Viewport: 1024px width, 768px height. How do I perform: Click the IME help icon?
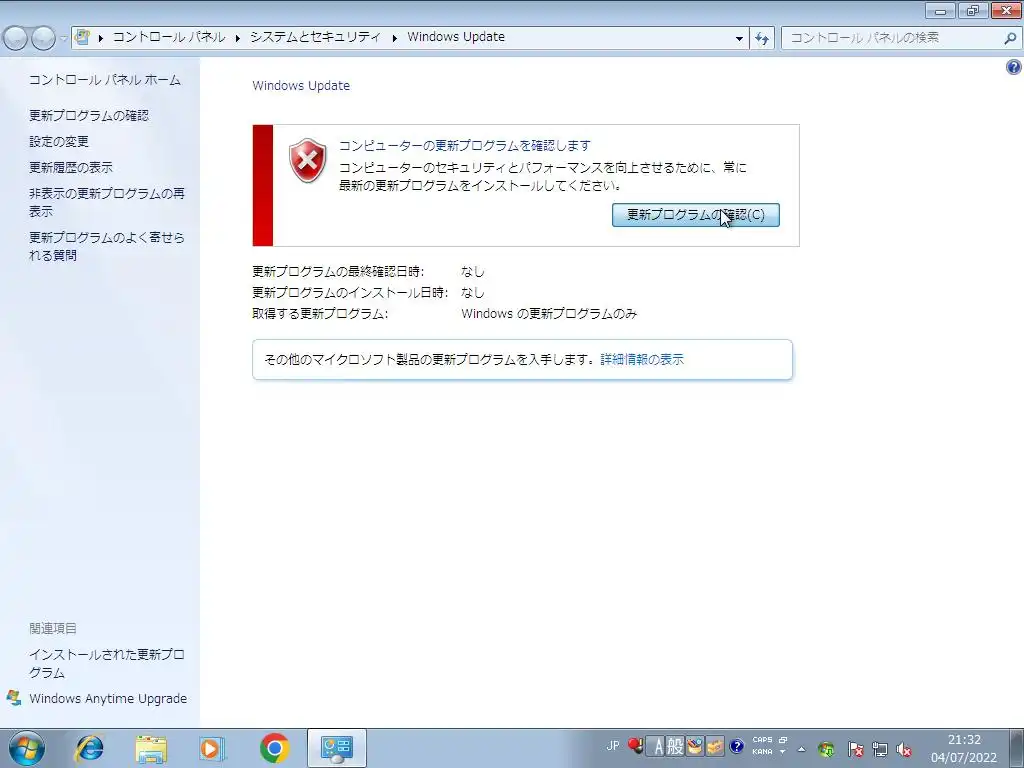point(737,746)
